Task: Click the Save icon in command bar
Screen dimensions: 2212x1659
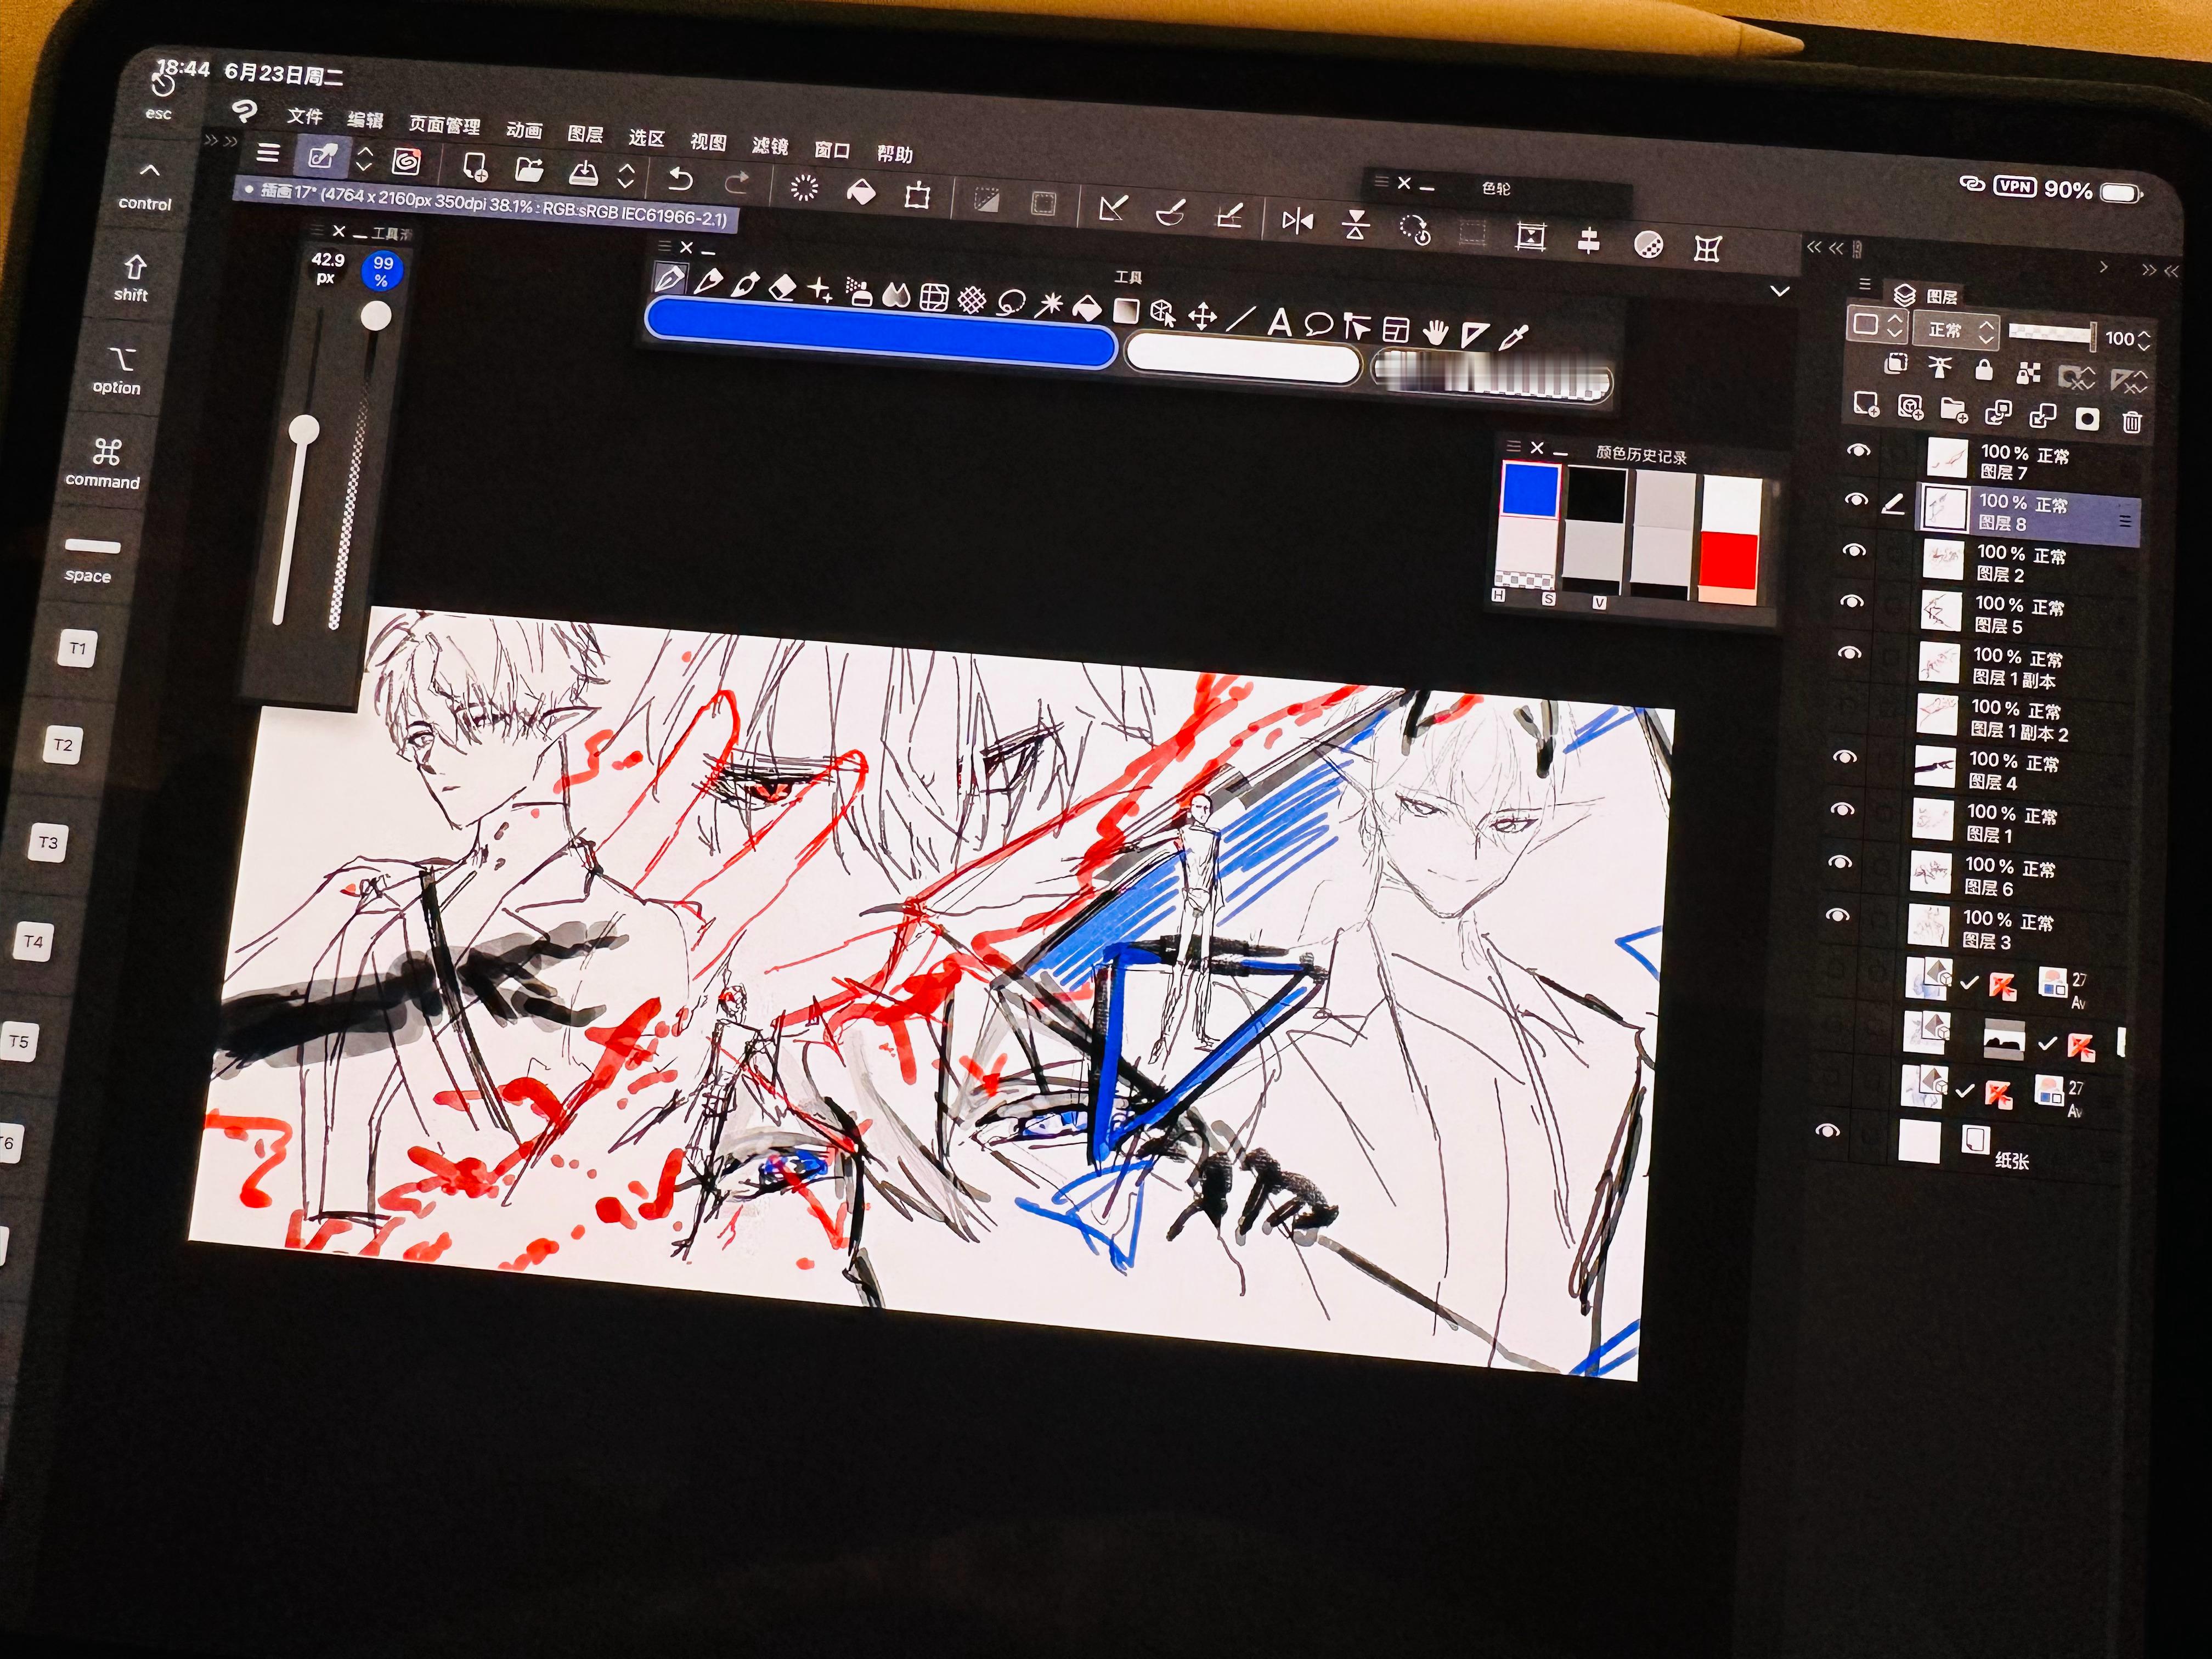Action: pos(583,173)
